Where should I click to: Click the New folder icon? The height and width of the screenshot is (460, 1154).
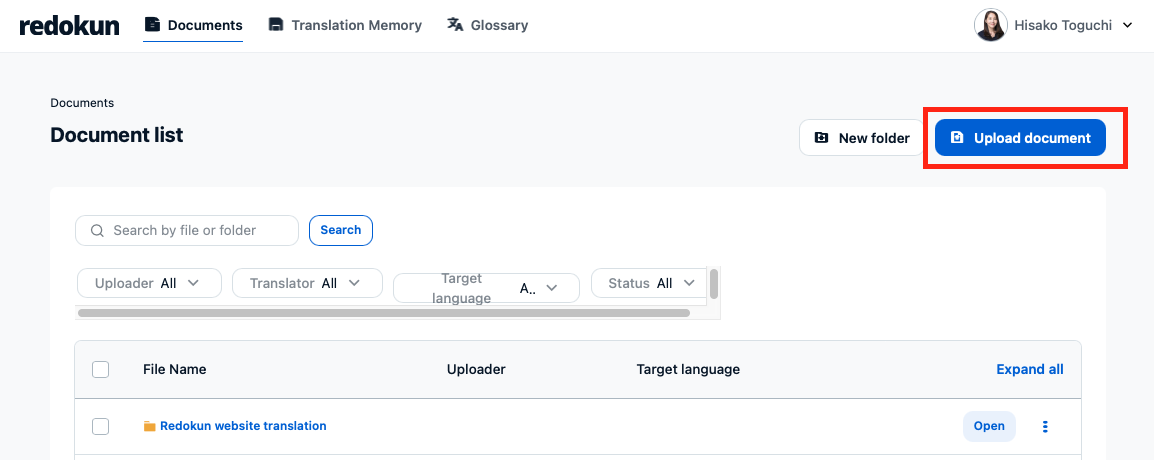tap(821, 138)
